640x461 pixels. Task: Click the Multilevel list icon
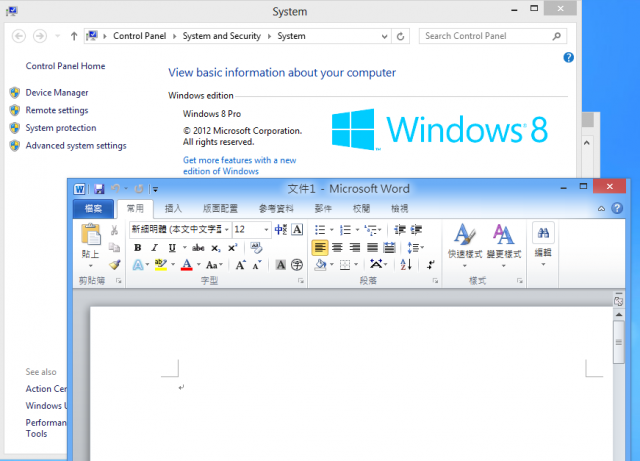click(x=371, y=230)
